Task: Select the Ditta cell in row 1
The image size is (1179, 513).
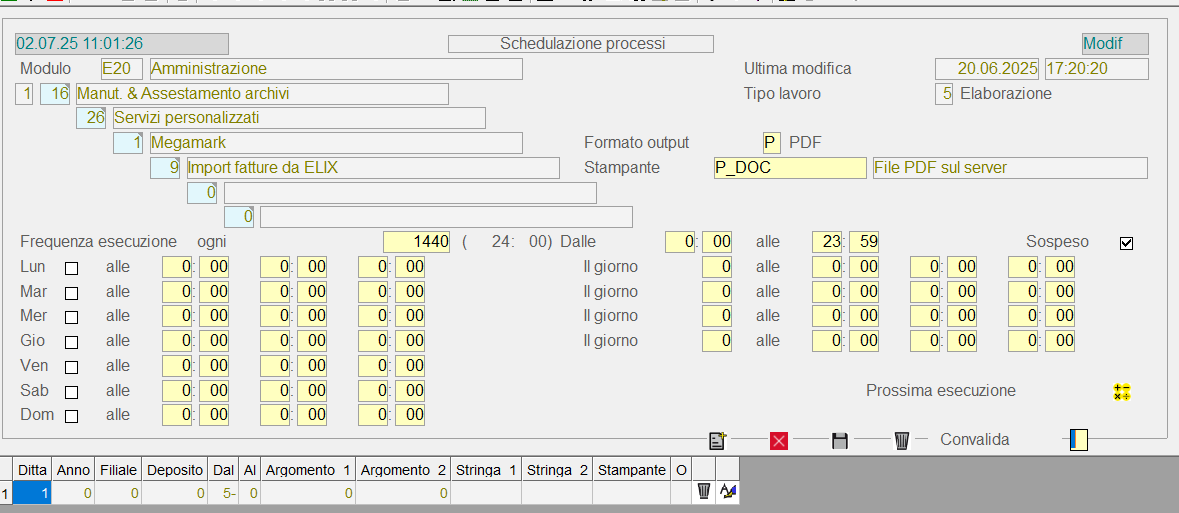Action: click(x=31, y=492)
